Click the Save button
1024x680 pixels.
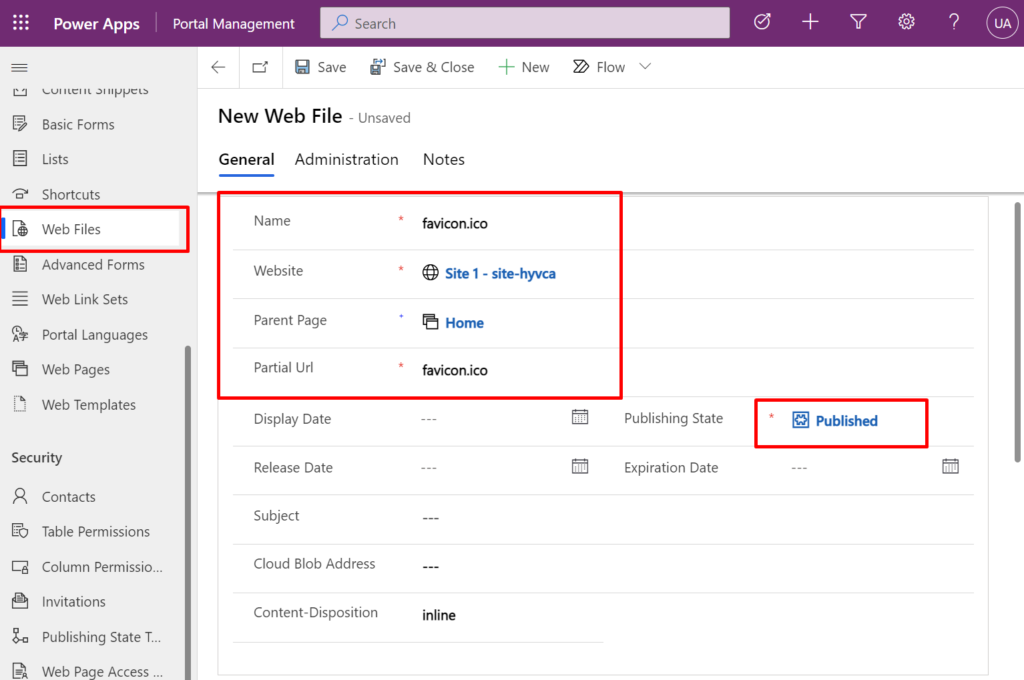pos(321,67)
